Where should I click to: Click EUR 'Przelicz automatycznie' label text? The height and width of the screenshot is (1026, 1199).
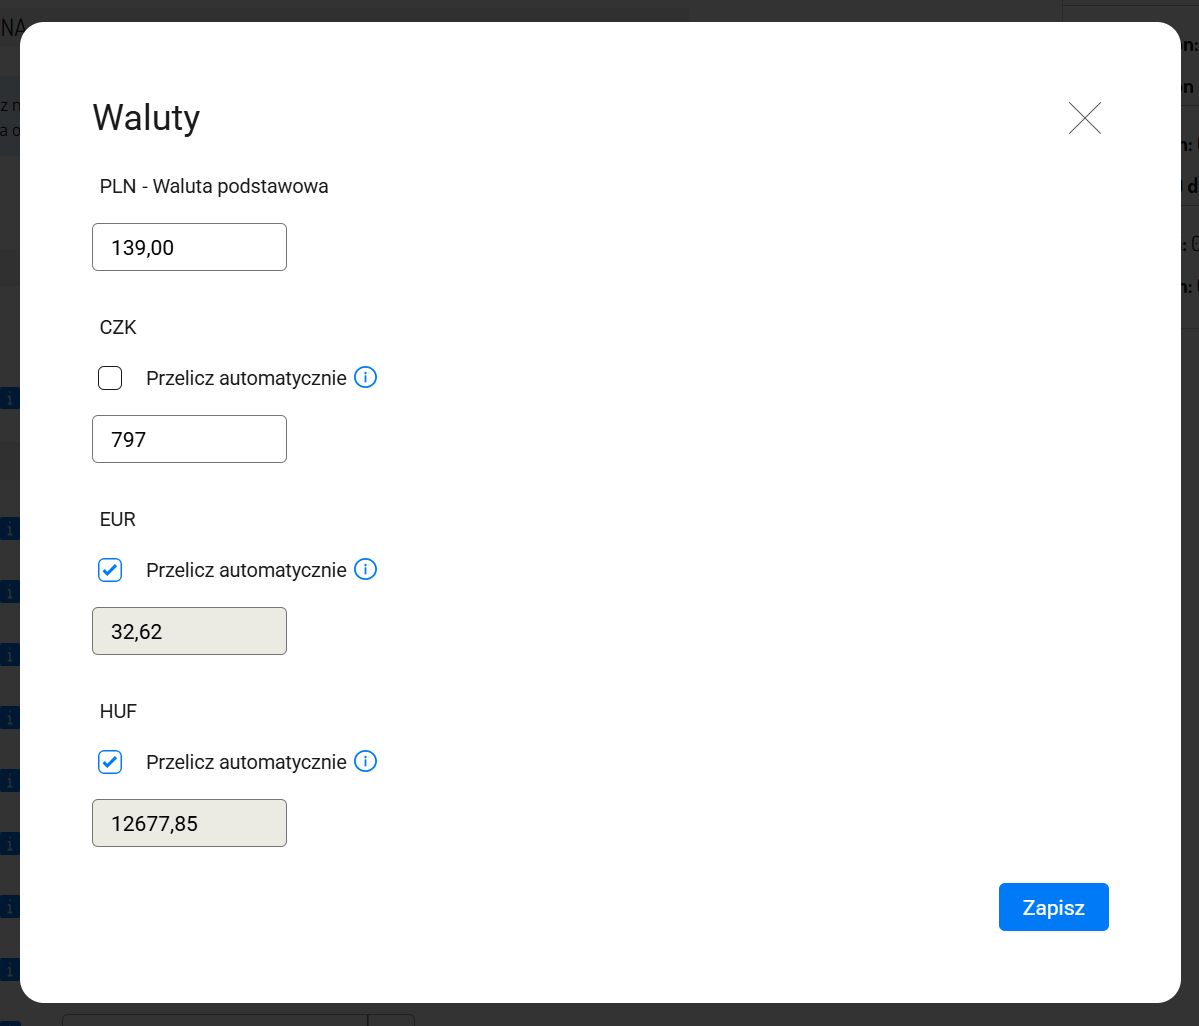pos(246,570)
